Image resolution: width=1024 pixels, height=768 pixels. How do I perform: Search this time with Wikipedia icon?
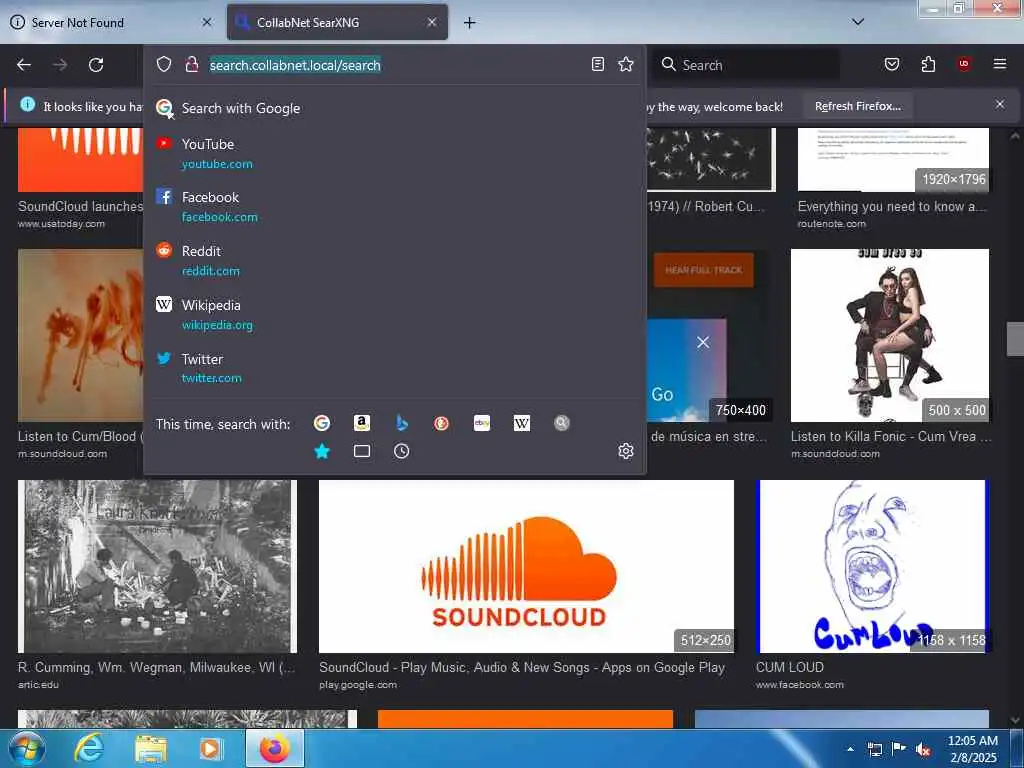tap(522, 423)
